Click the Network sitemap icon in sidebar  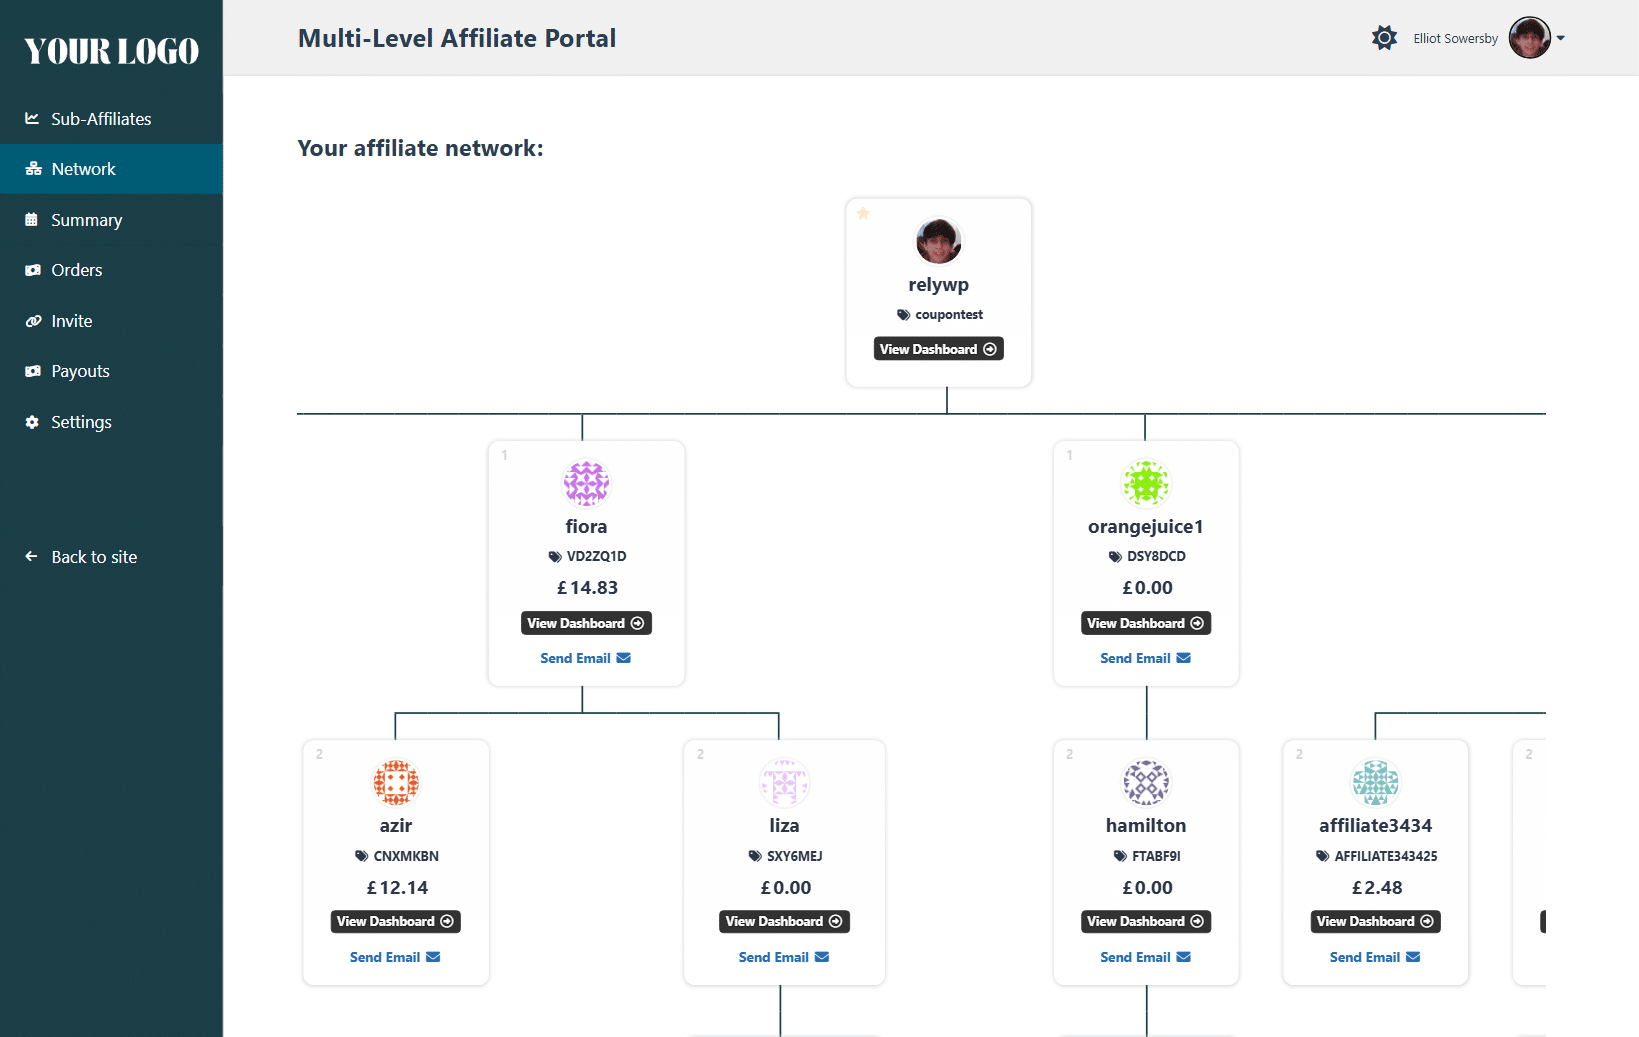[x=33, y=169]
